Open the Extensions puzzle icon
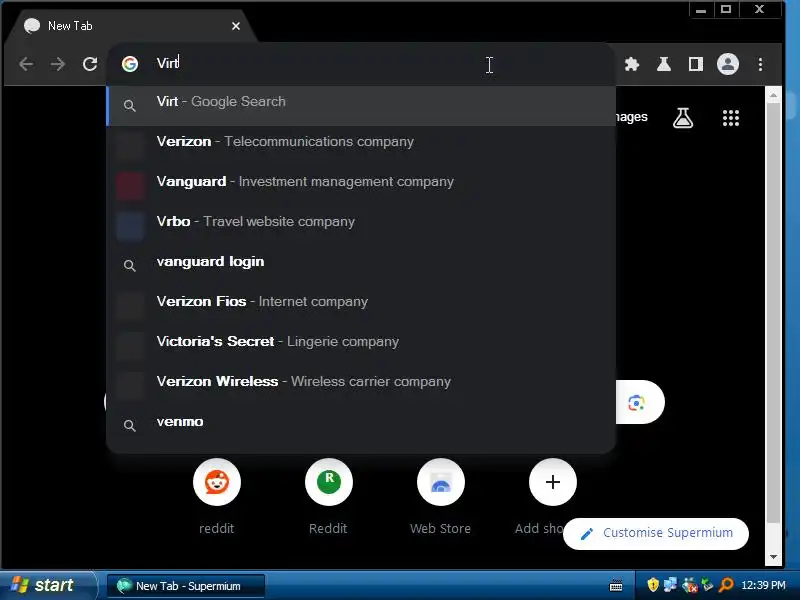Viewport: 800px width, 600px height. 632,64
